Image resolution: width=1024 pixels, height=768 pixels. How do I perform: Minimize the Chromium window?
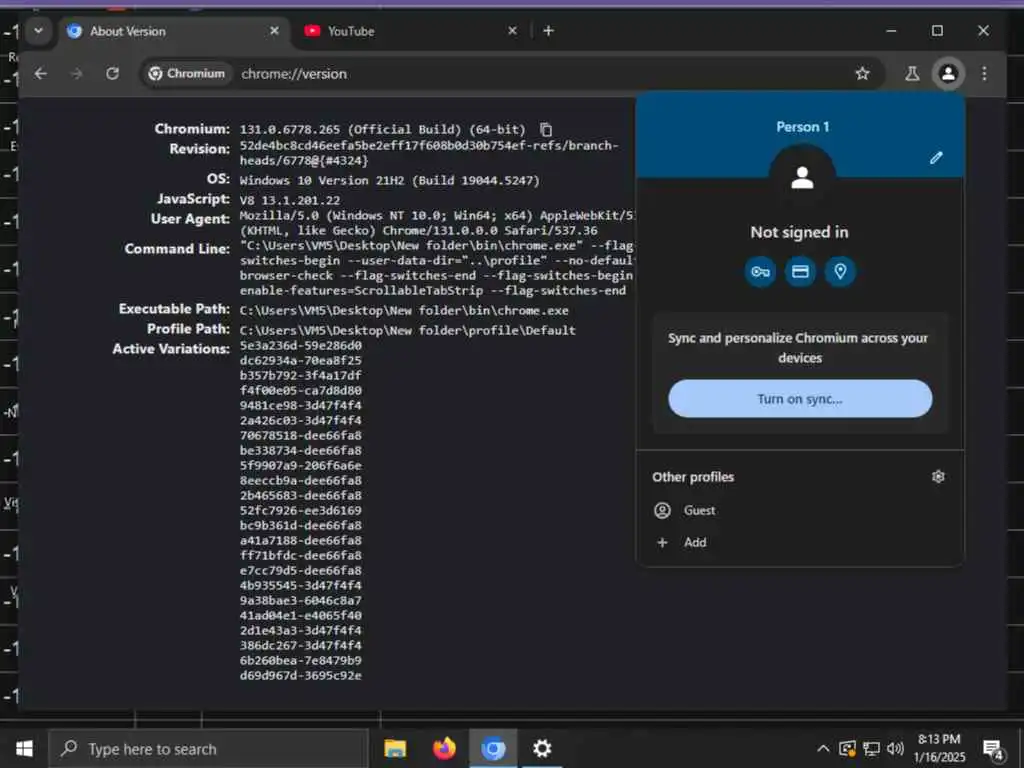[x=891, y=31]
